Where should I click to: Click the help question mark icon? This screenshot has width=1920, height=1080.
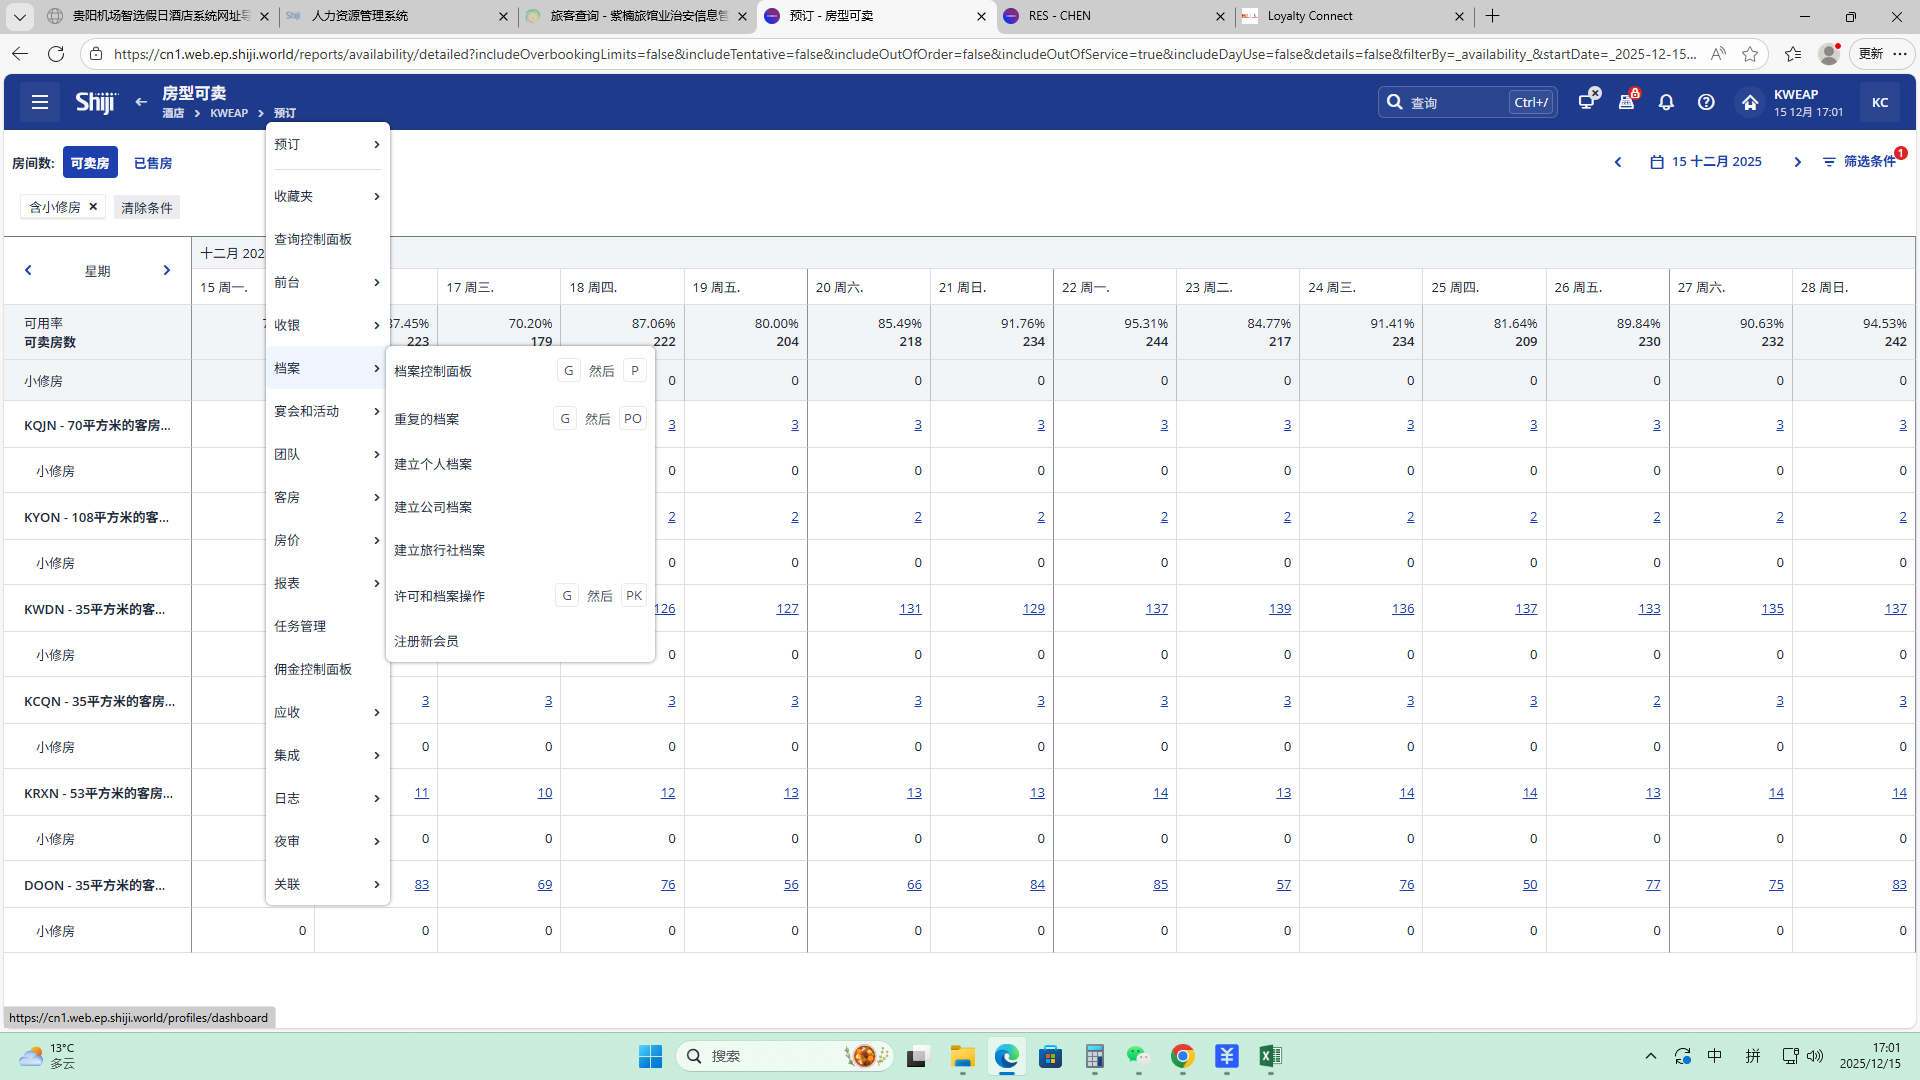tap(1706, 102)
